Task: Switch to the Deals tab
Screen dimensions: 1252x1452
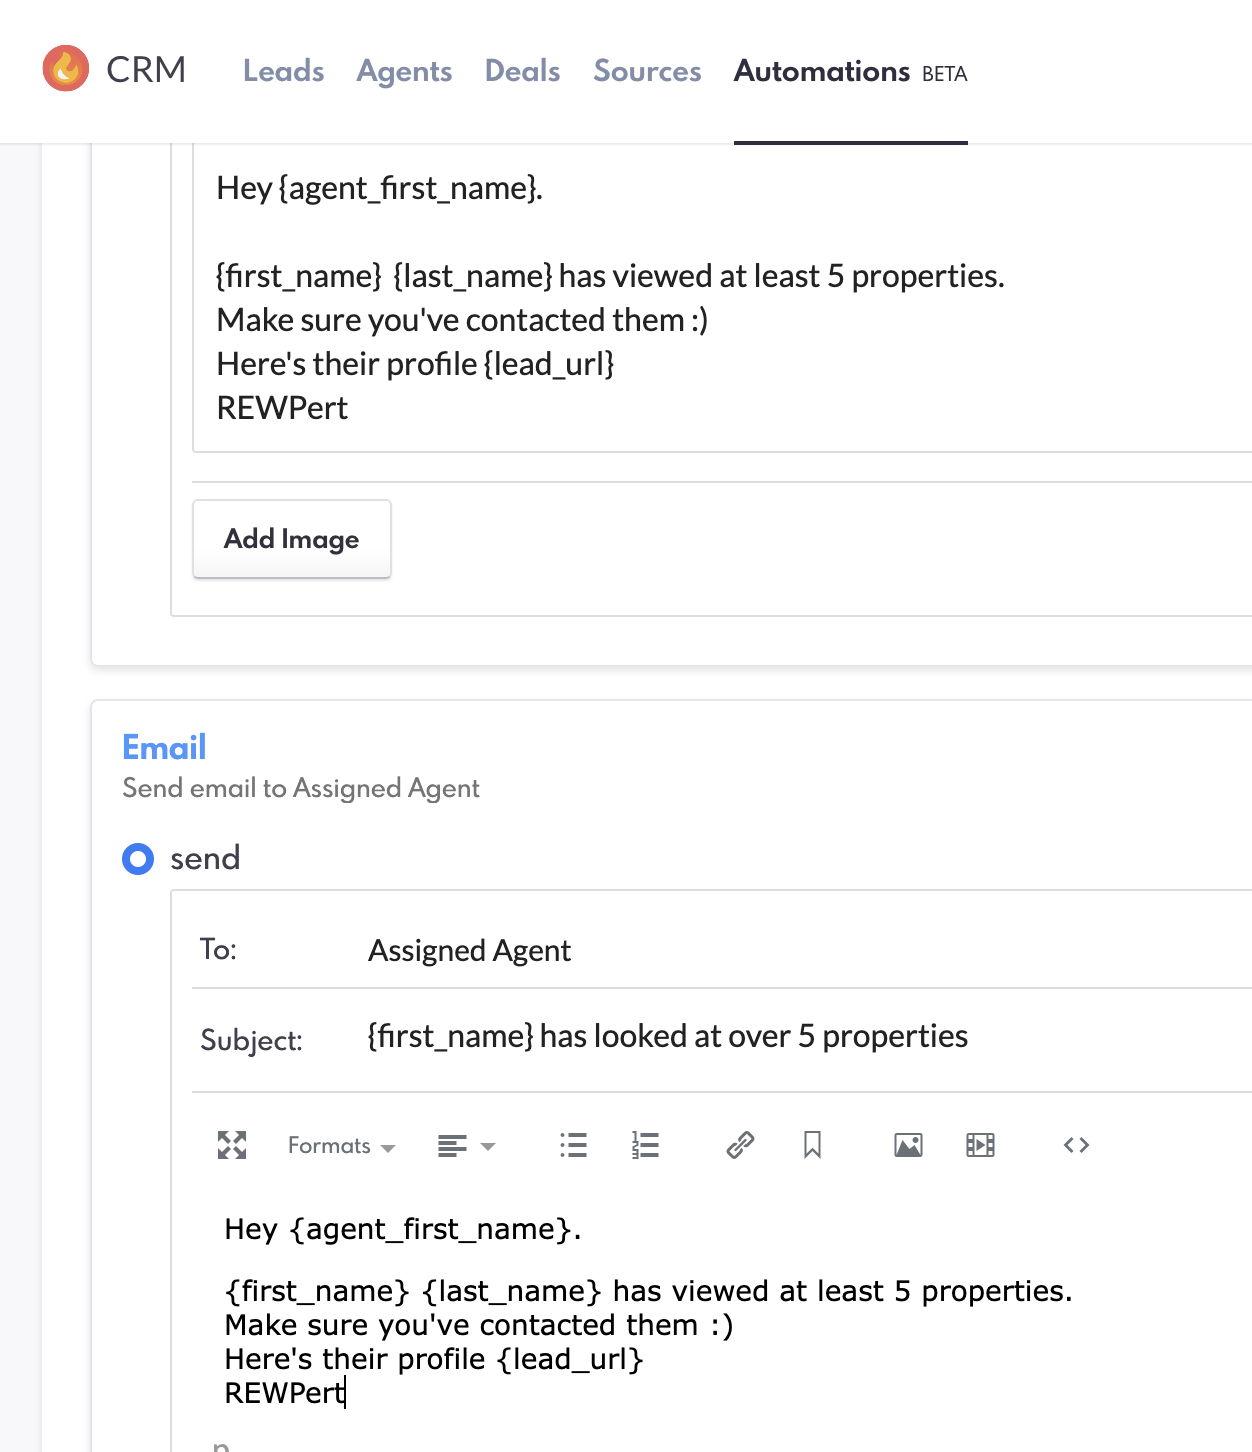Action: click(522, 71)
